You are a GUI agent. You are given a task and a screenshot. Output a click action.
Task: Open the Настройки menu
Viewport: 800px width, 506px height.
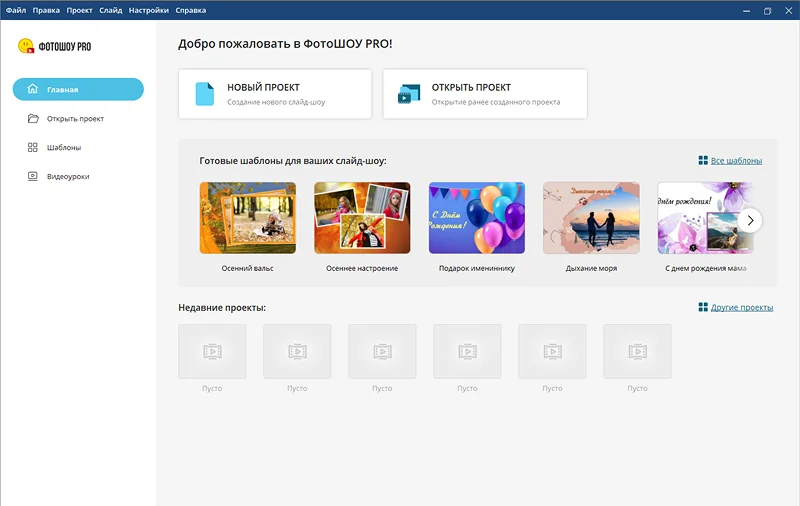[148, 10]
